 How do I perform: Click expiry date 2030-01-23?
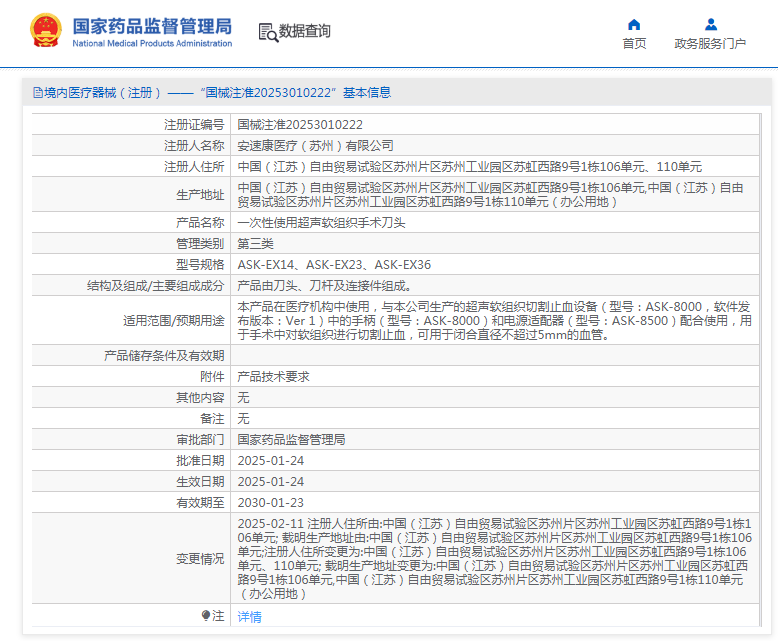[270, 503]
